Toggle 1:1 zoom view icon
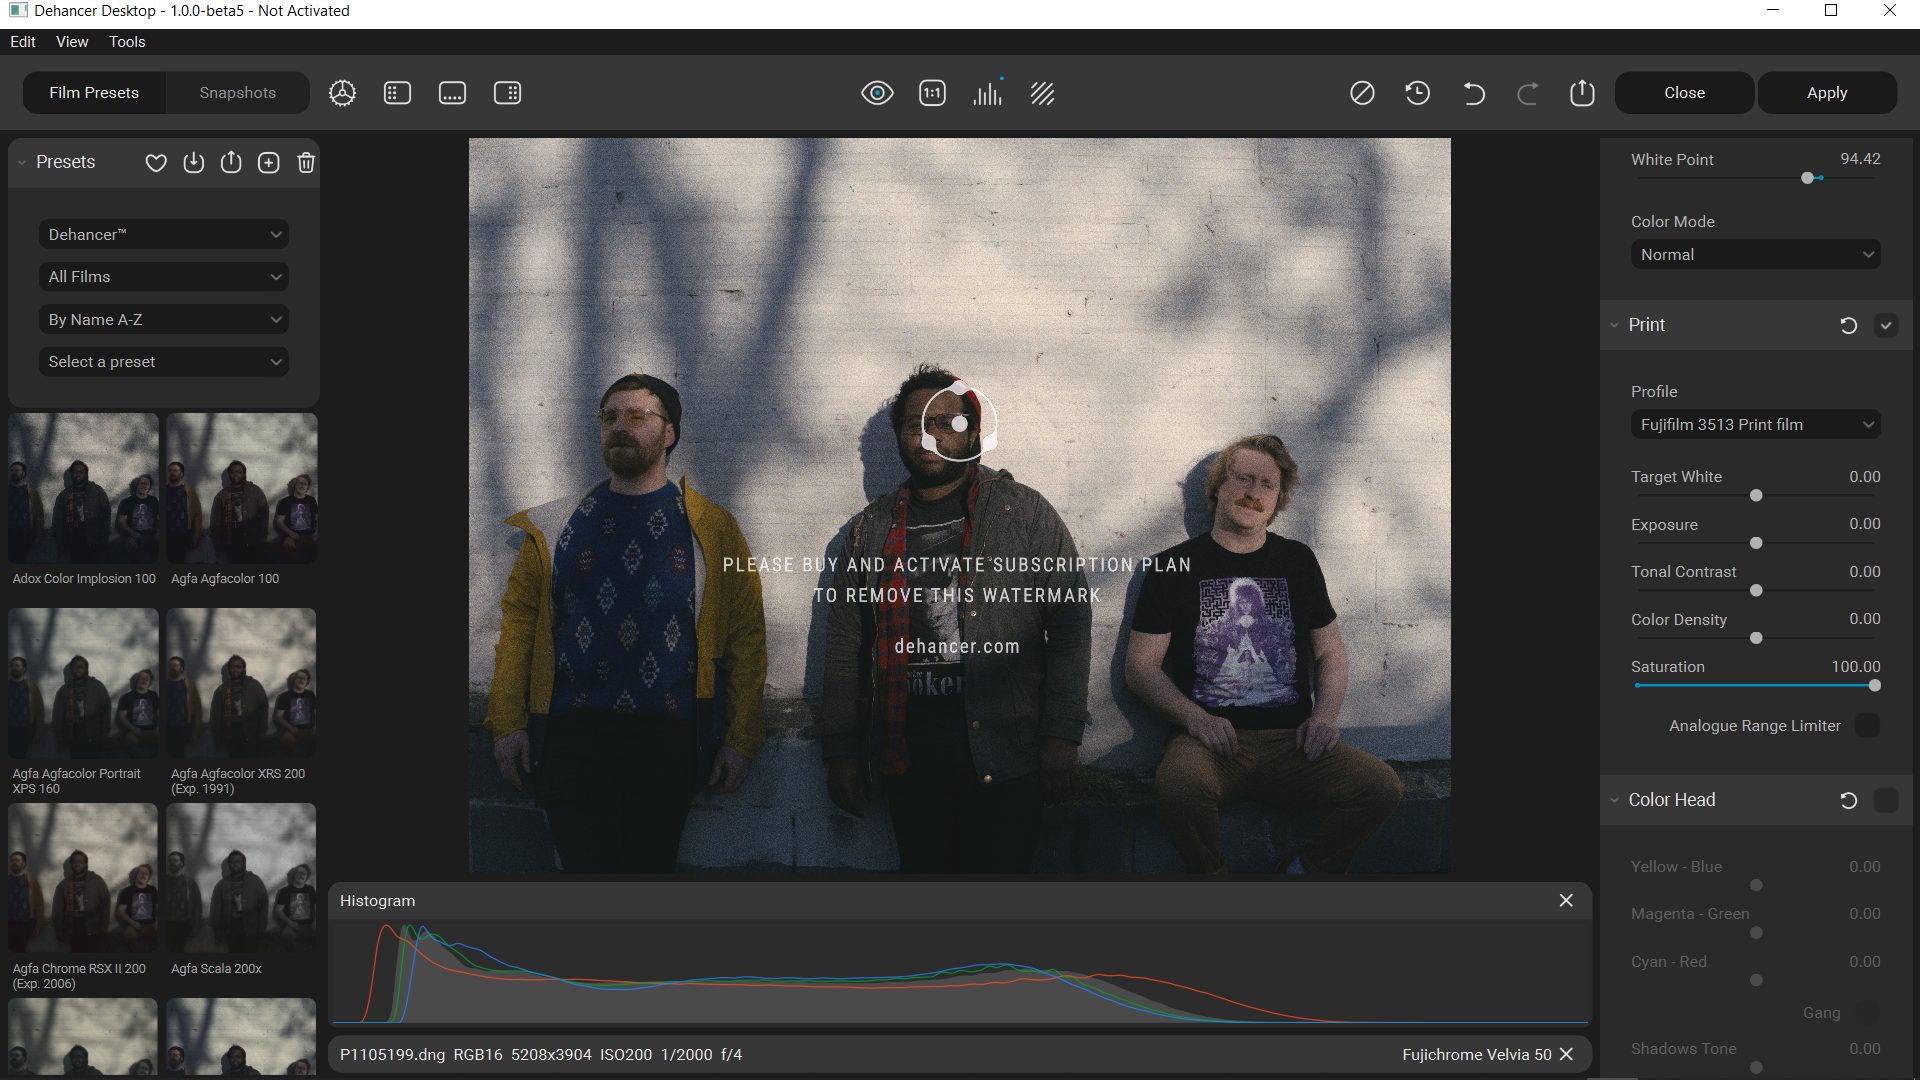The width and height of the screenshot is (1920, 1080). coord(932,93)
